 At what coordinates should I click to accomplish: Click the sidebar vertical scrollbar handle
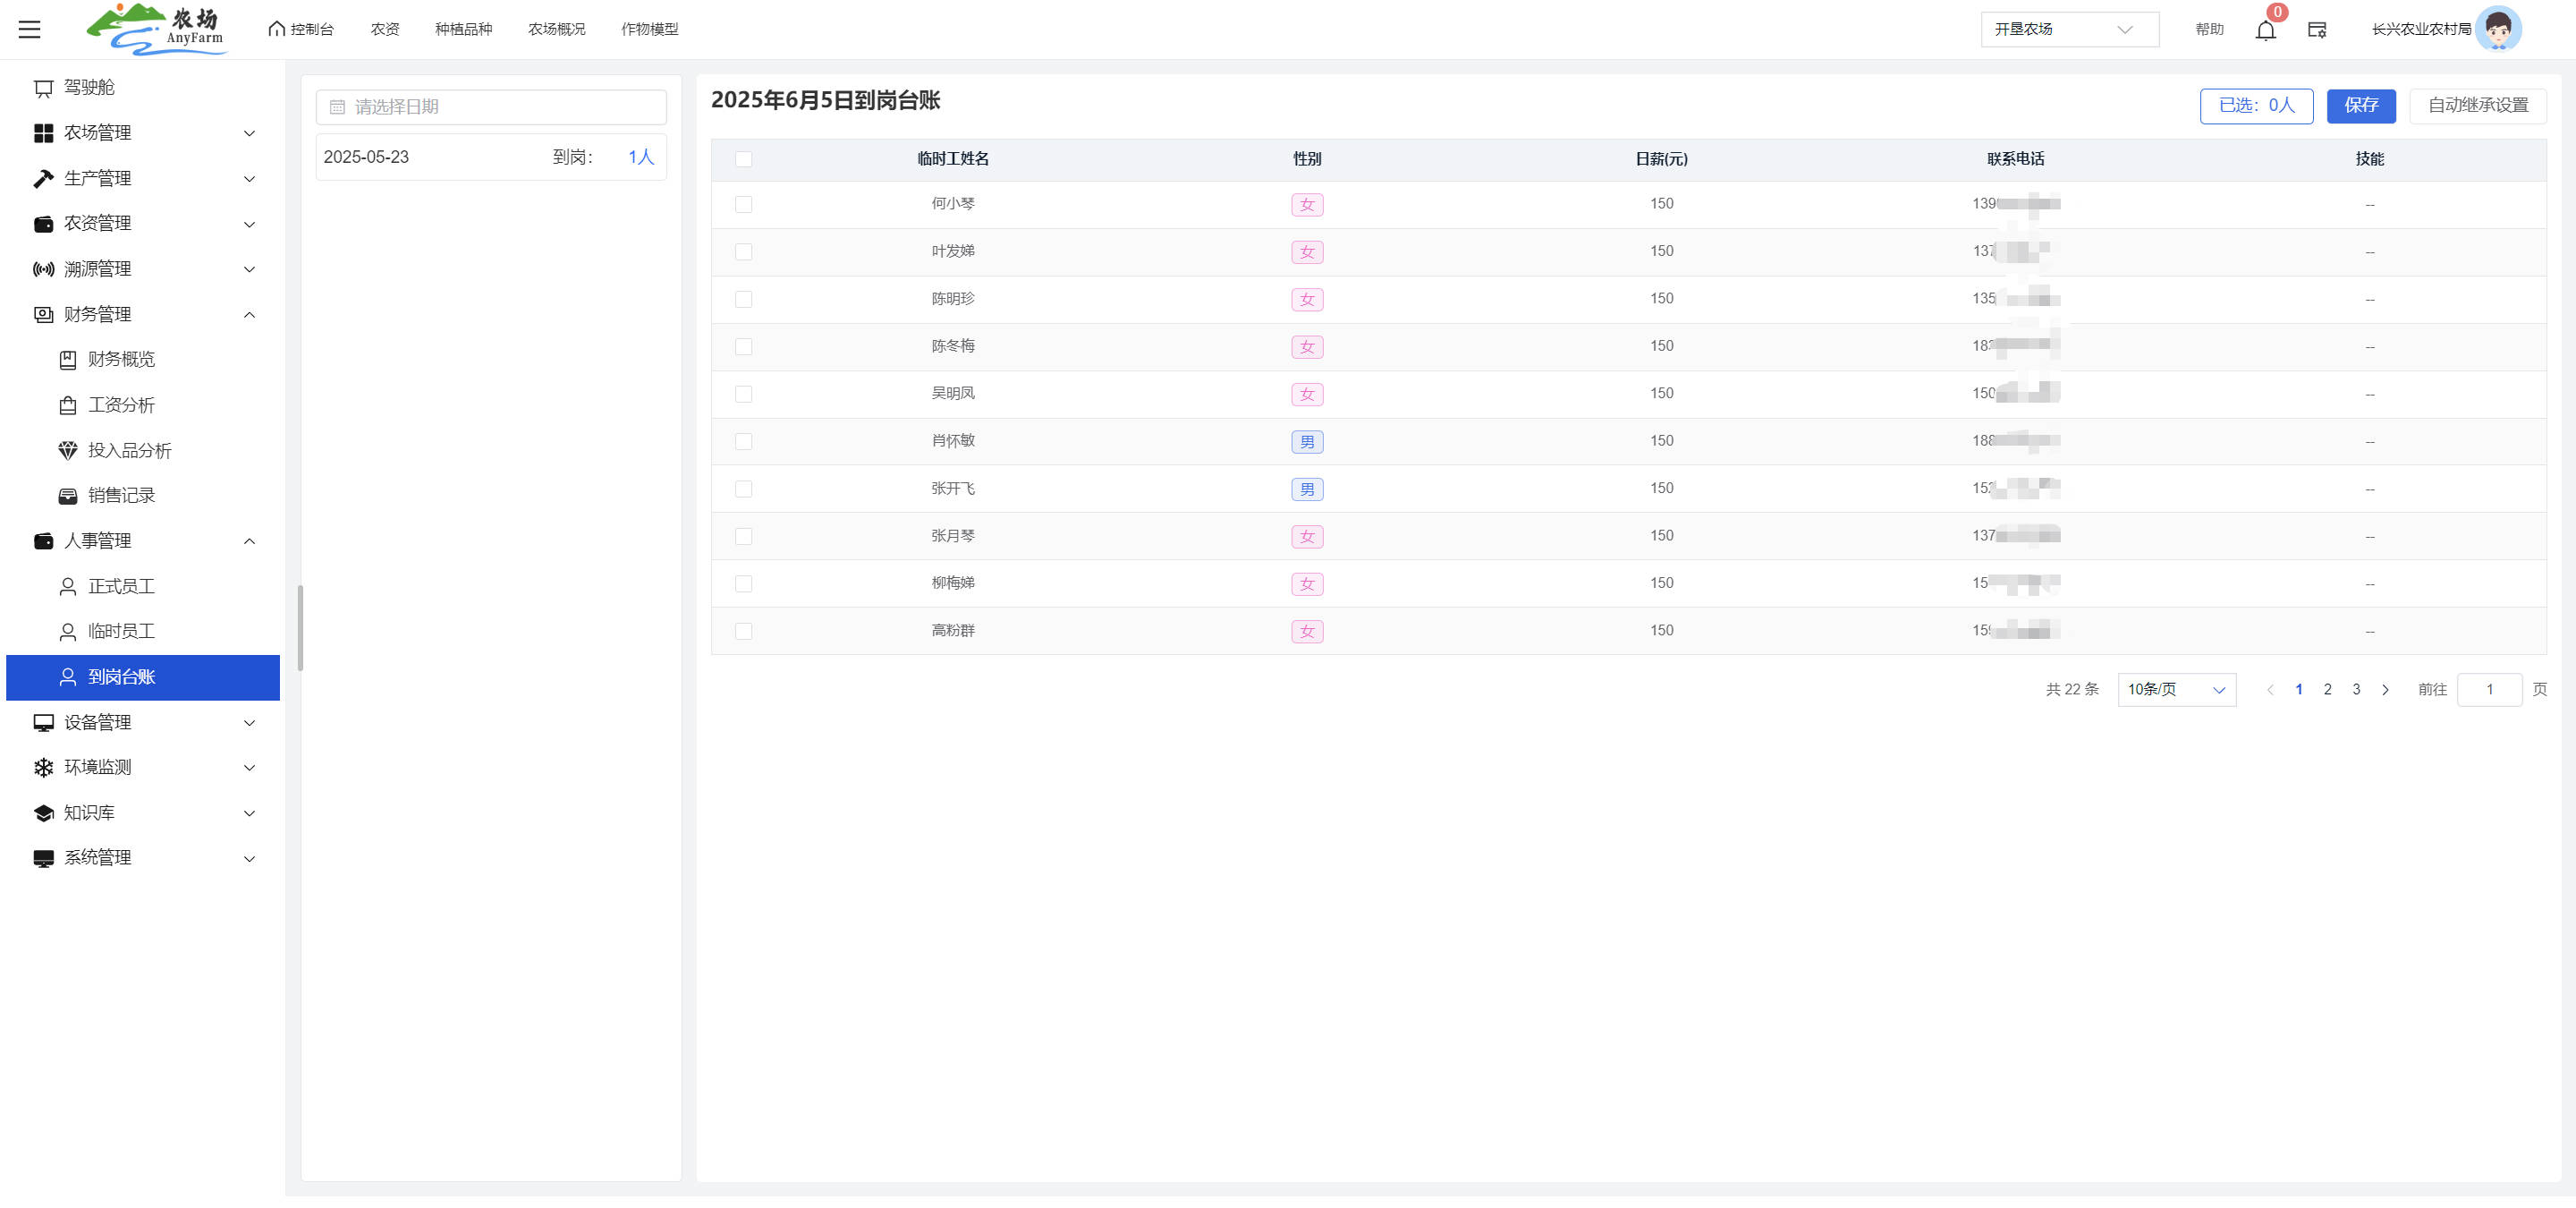pos(300,628)
